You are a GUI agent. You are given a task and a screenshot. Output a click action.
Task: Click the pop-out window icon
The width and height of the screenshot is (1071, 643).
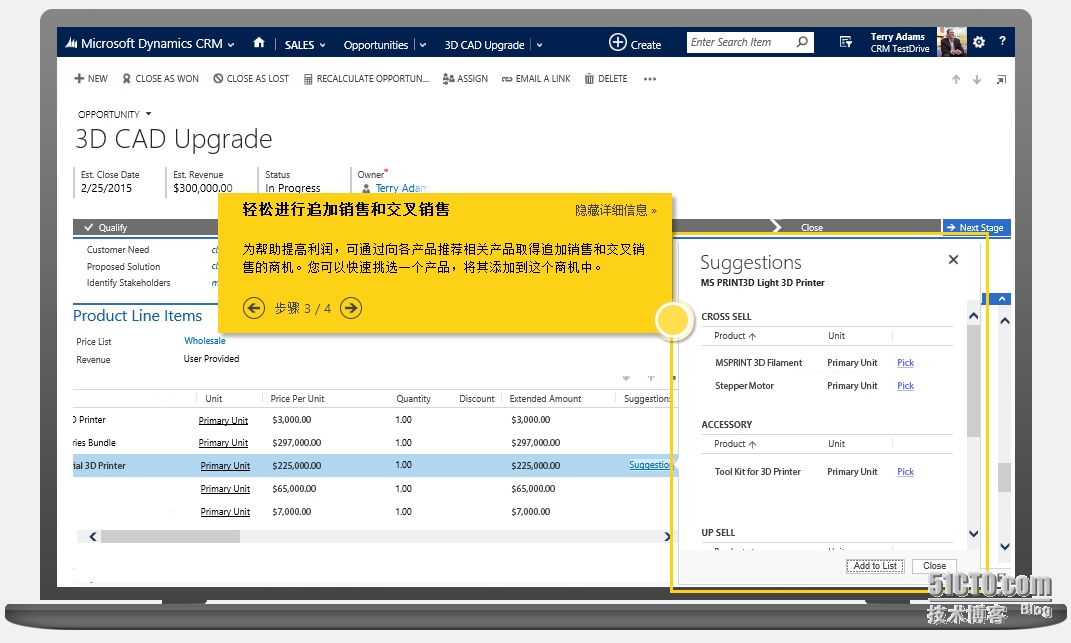(1001, 80)
